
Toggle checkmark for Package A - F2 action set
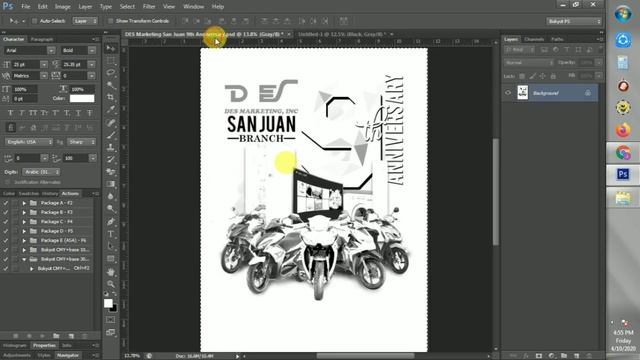(x=5, y=203)
